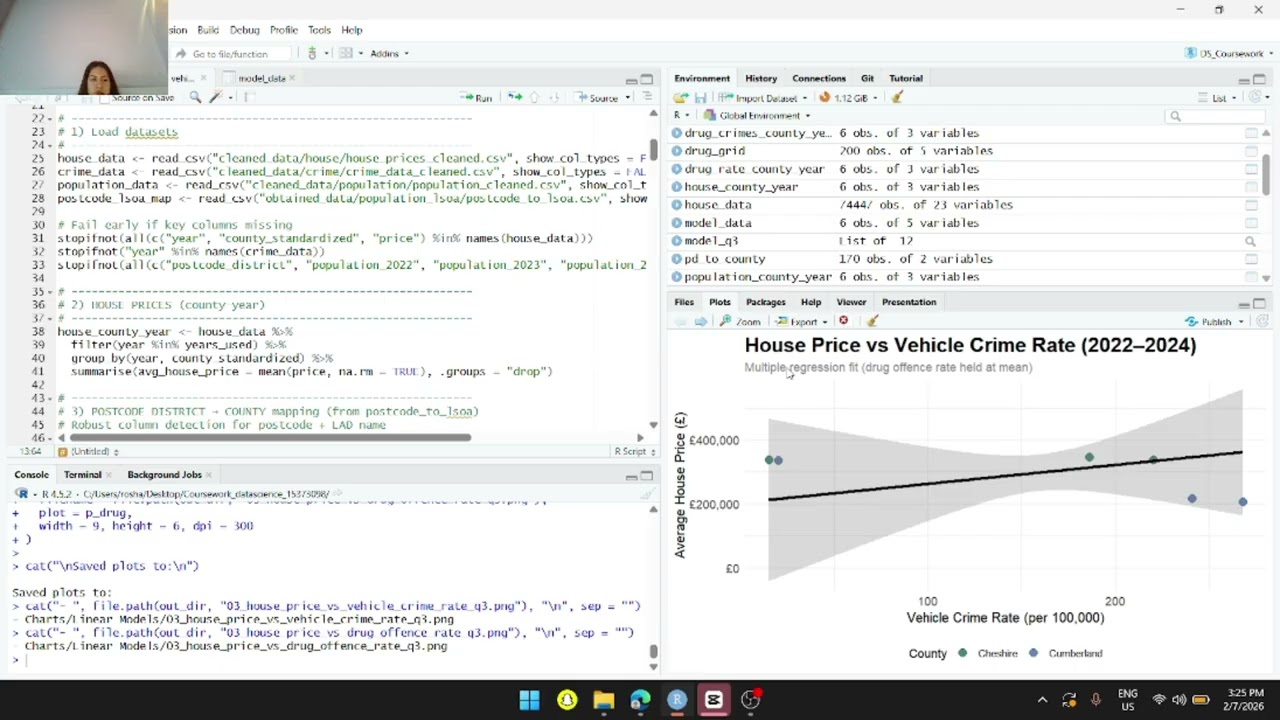Viewport: 1280px width, 720px height.
Task: Click the Save workspace disk icon
Action: click(x=700, y=97)
